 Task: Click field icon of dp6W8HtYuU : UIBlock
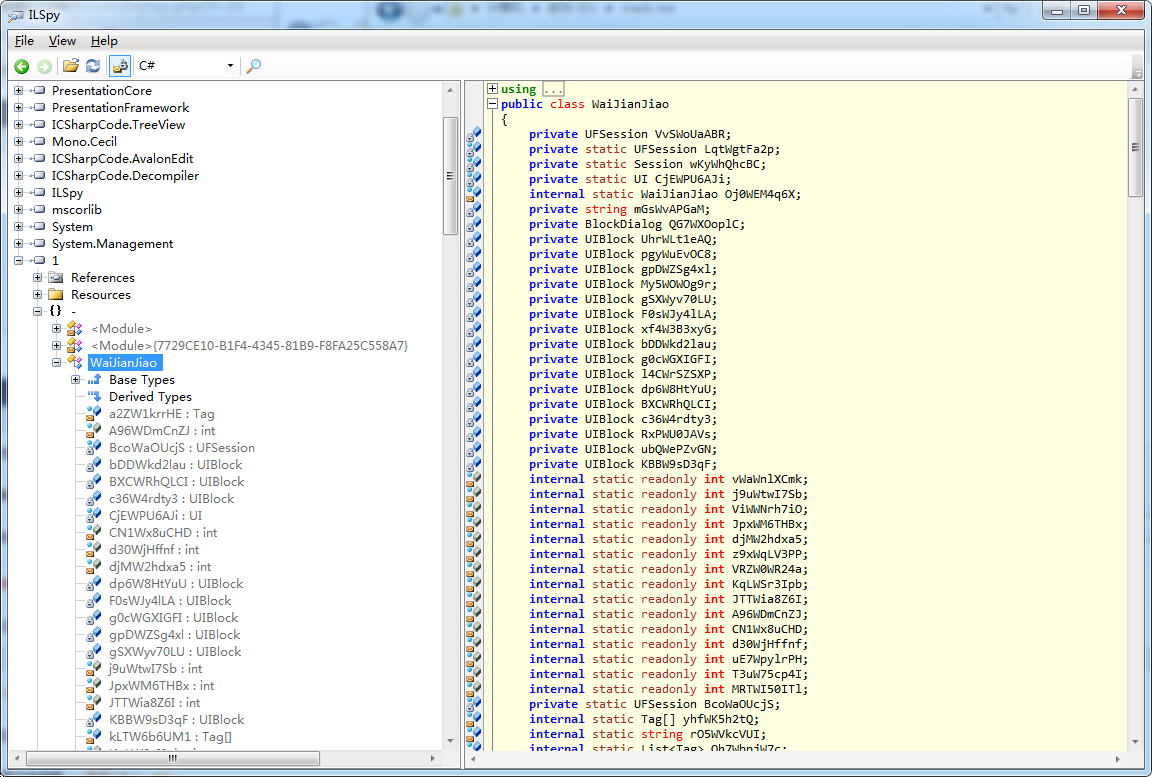(94, 584)
